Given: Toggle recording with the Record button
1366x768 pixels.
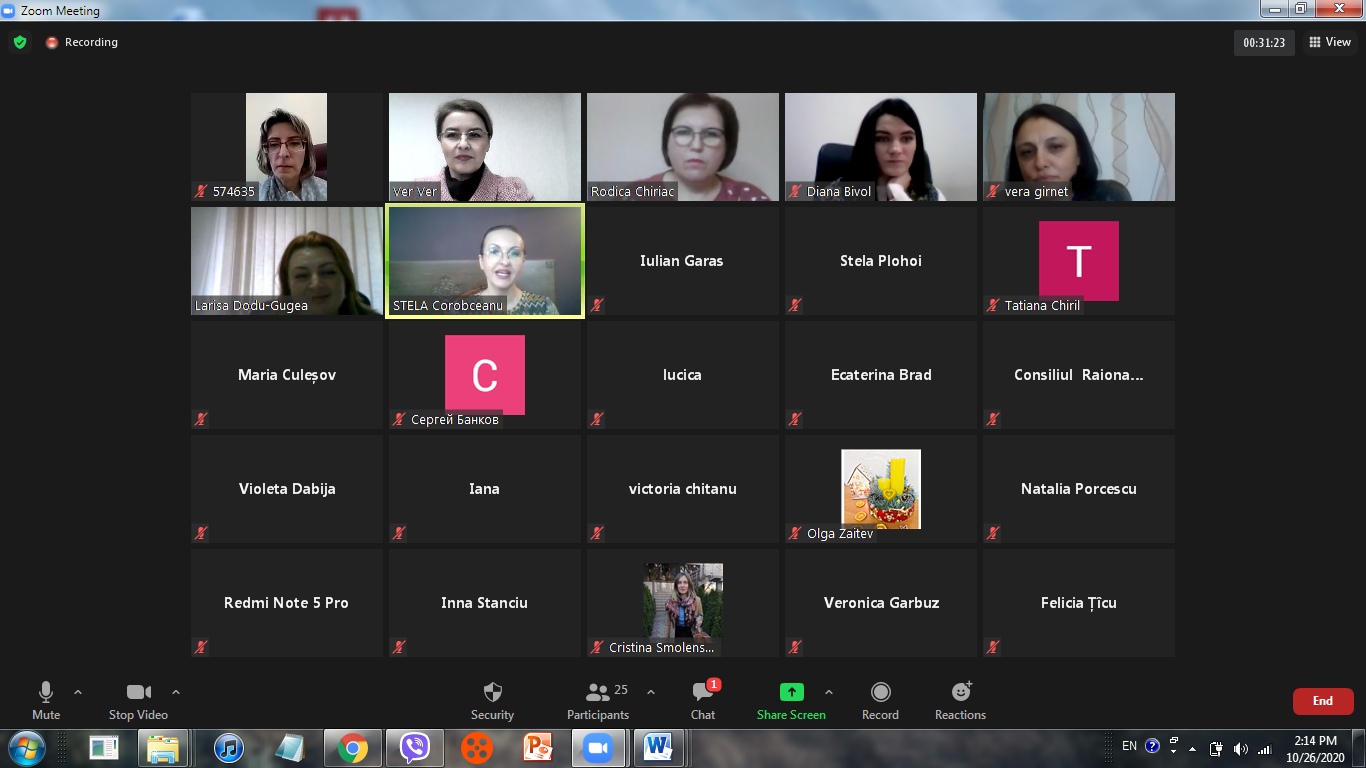Looking at the screenshot, I should coord(880,693).
